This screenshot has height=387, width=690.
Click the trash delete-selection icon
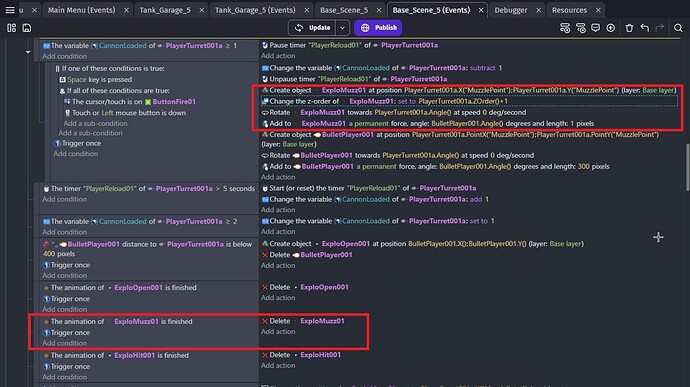pyautogui.click(x=629, y=28)
